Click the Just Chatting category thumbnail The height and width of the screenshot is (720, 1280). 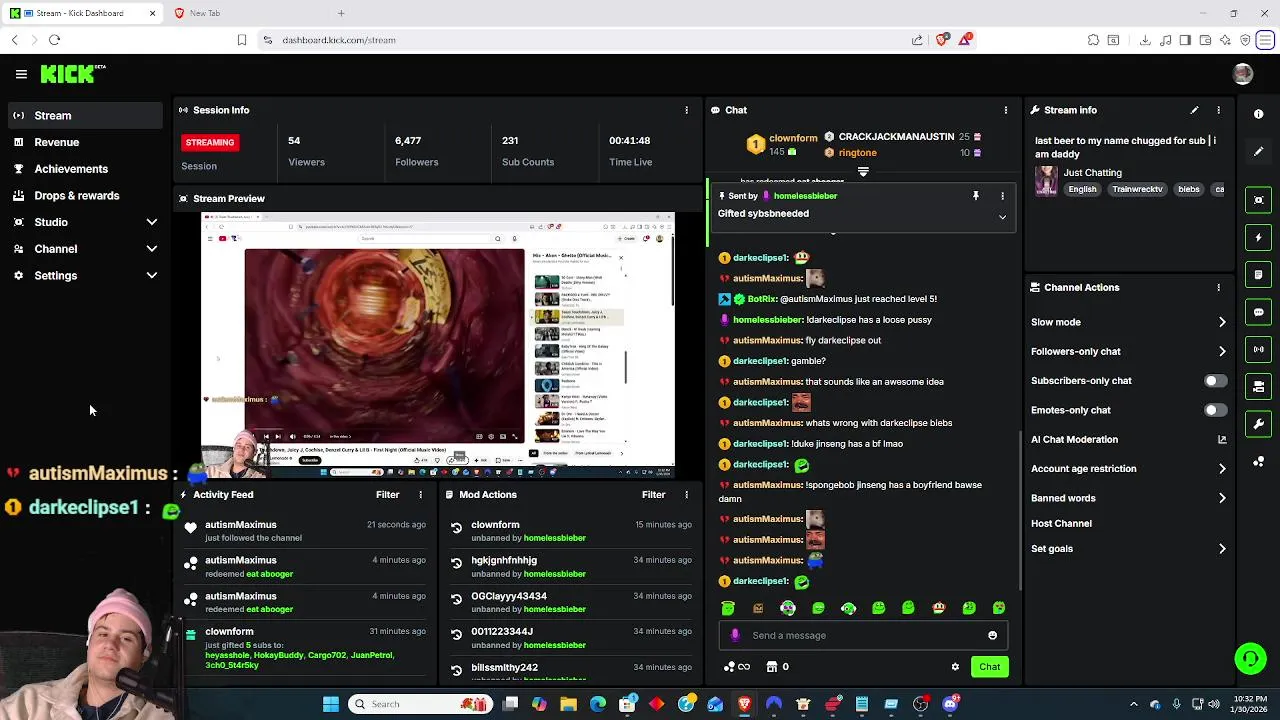(x=1046, y=181)
